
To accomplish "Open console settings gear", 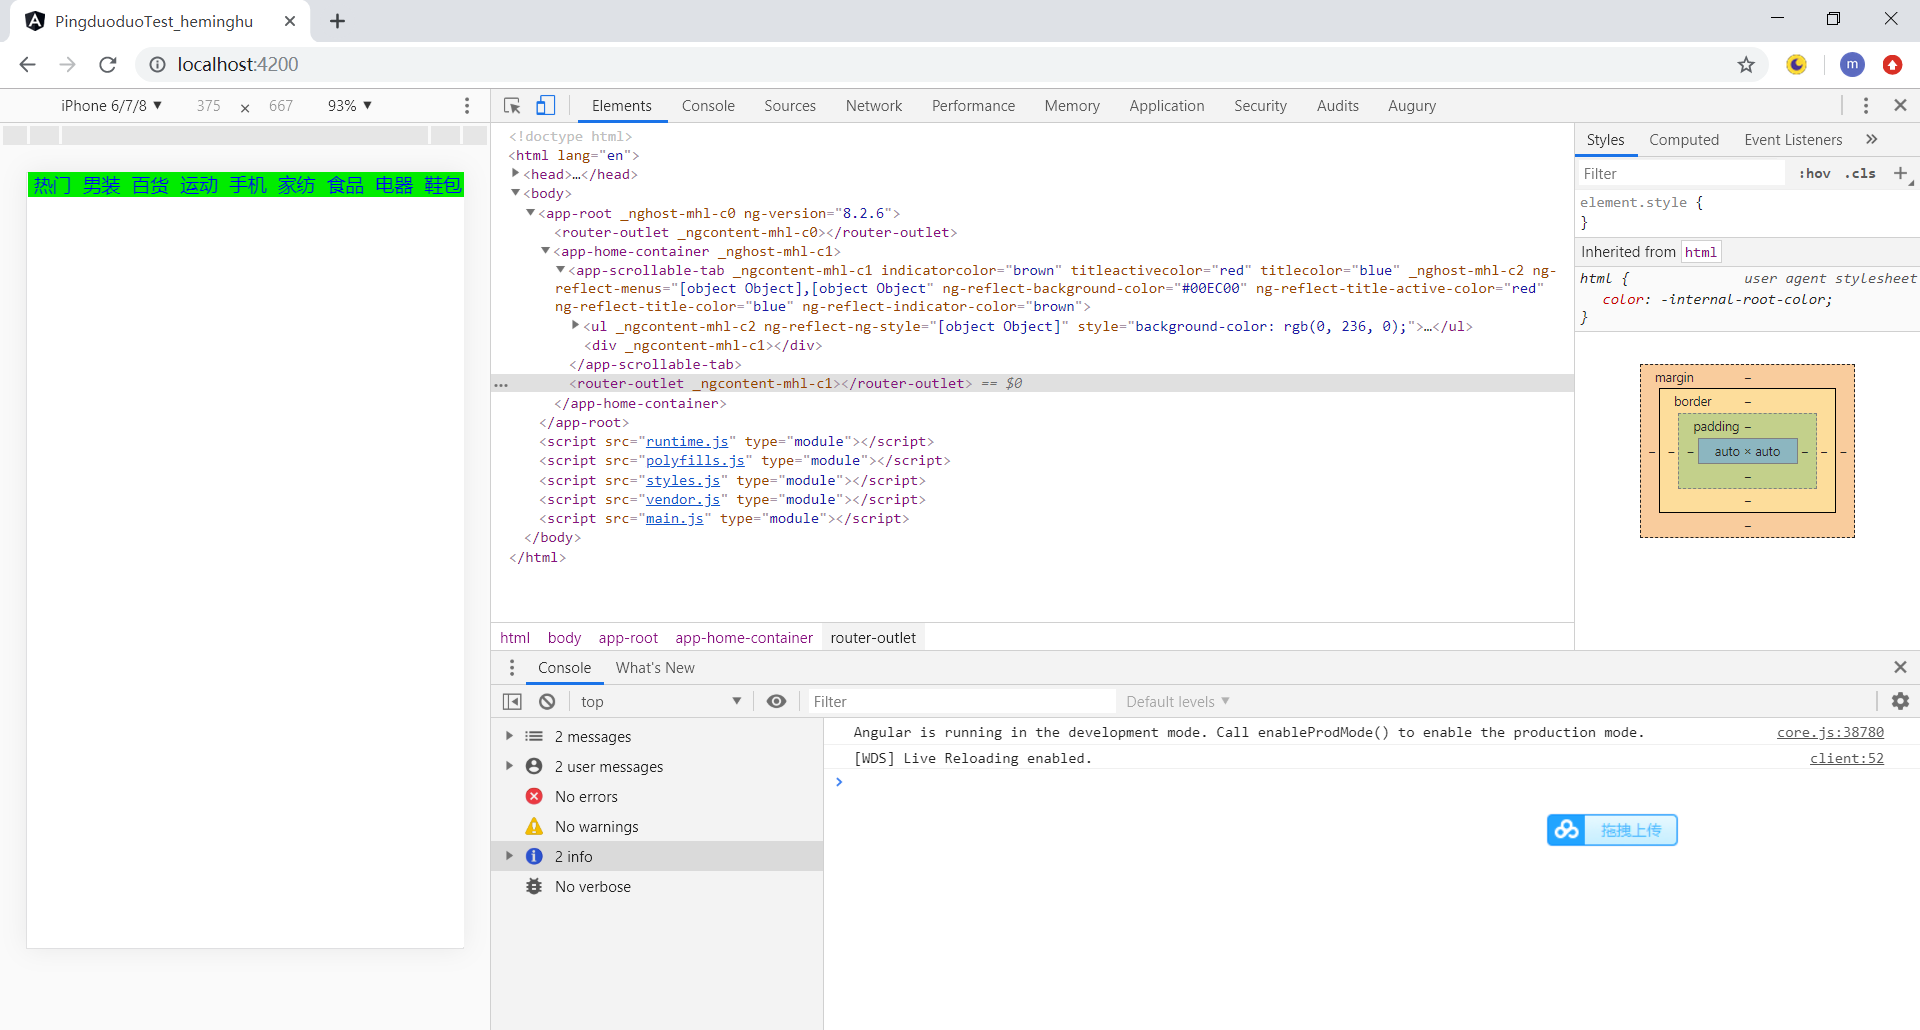I will pos(1901,702).
